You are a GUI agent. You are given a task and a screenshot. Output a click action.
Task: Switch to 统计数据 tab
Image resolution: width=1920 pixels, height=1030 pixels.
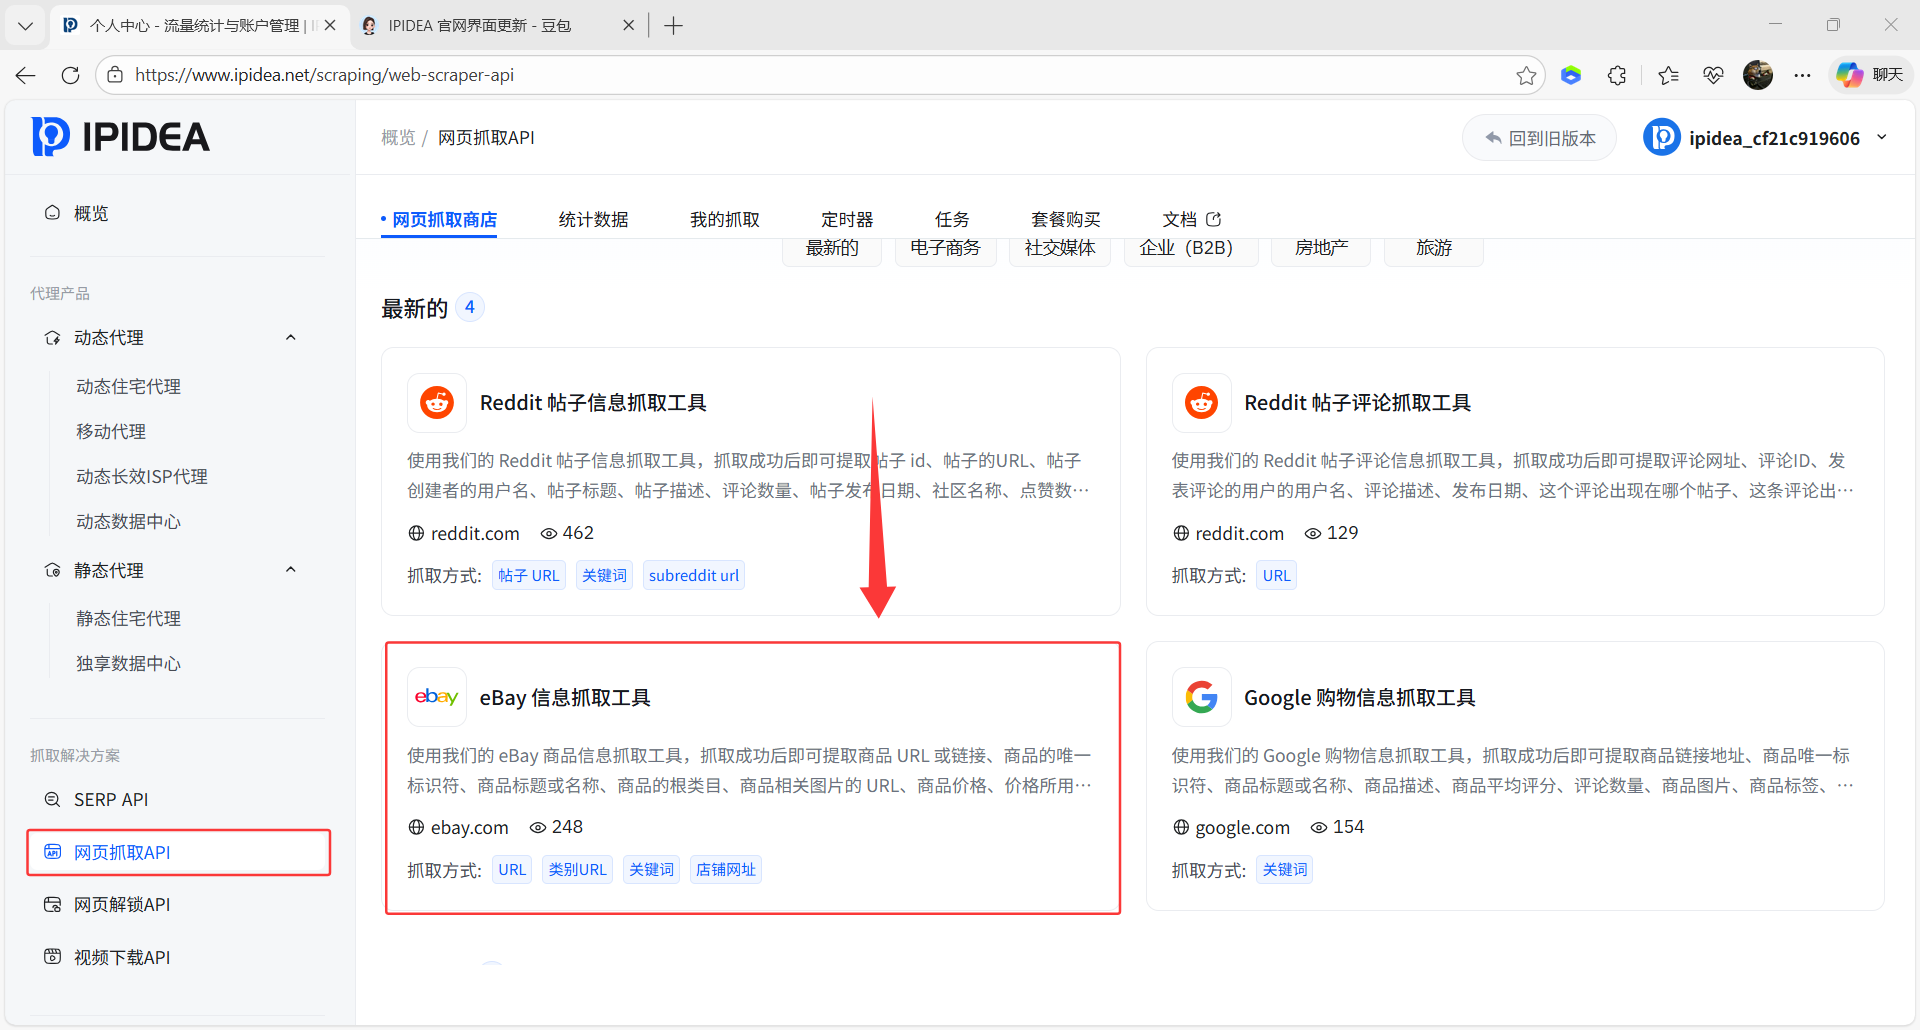point(593,219)
